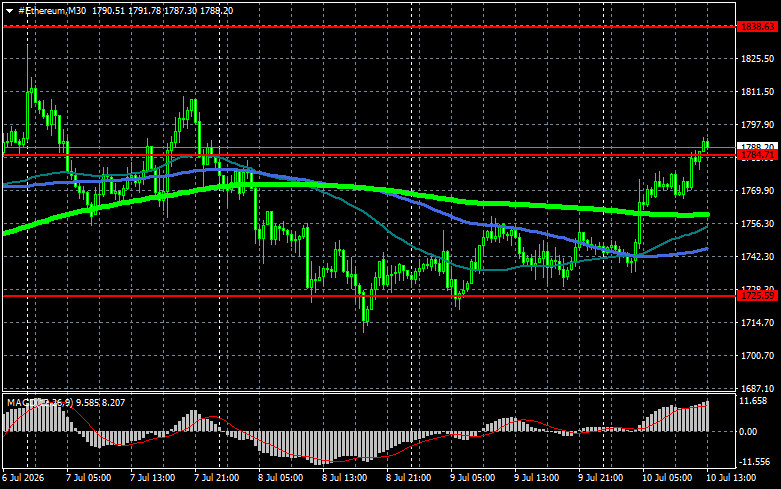The height and width of the screenshot is (489, 781).
Task: Click the 1825.50 price axis value
Action: (x=758, y=59)
